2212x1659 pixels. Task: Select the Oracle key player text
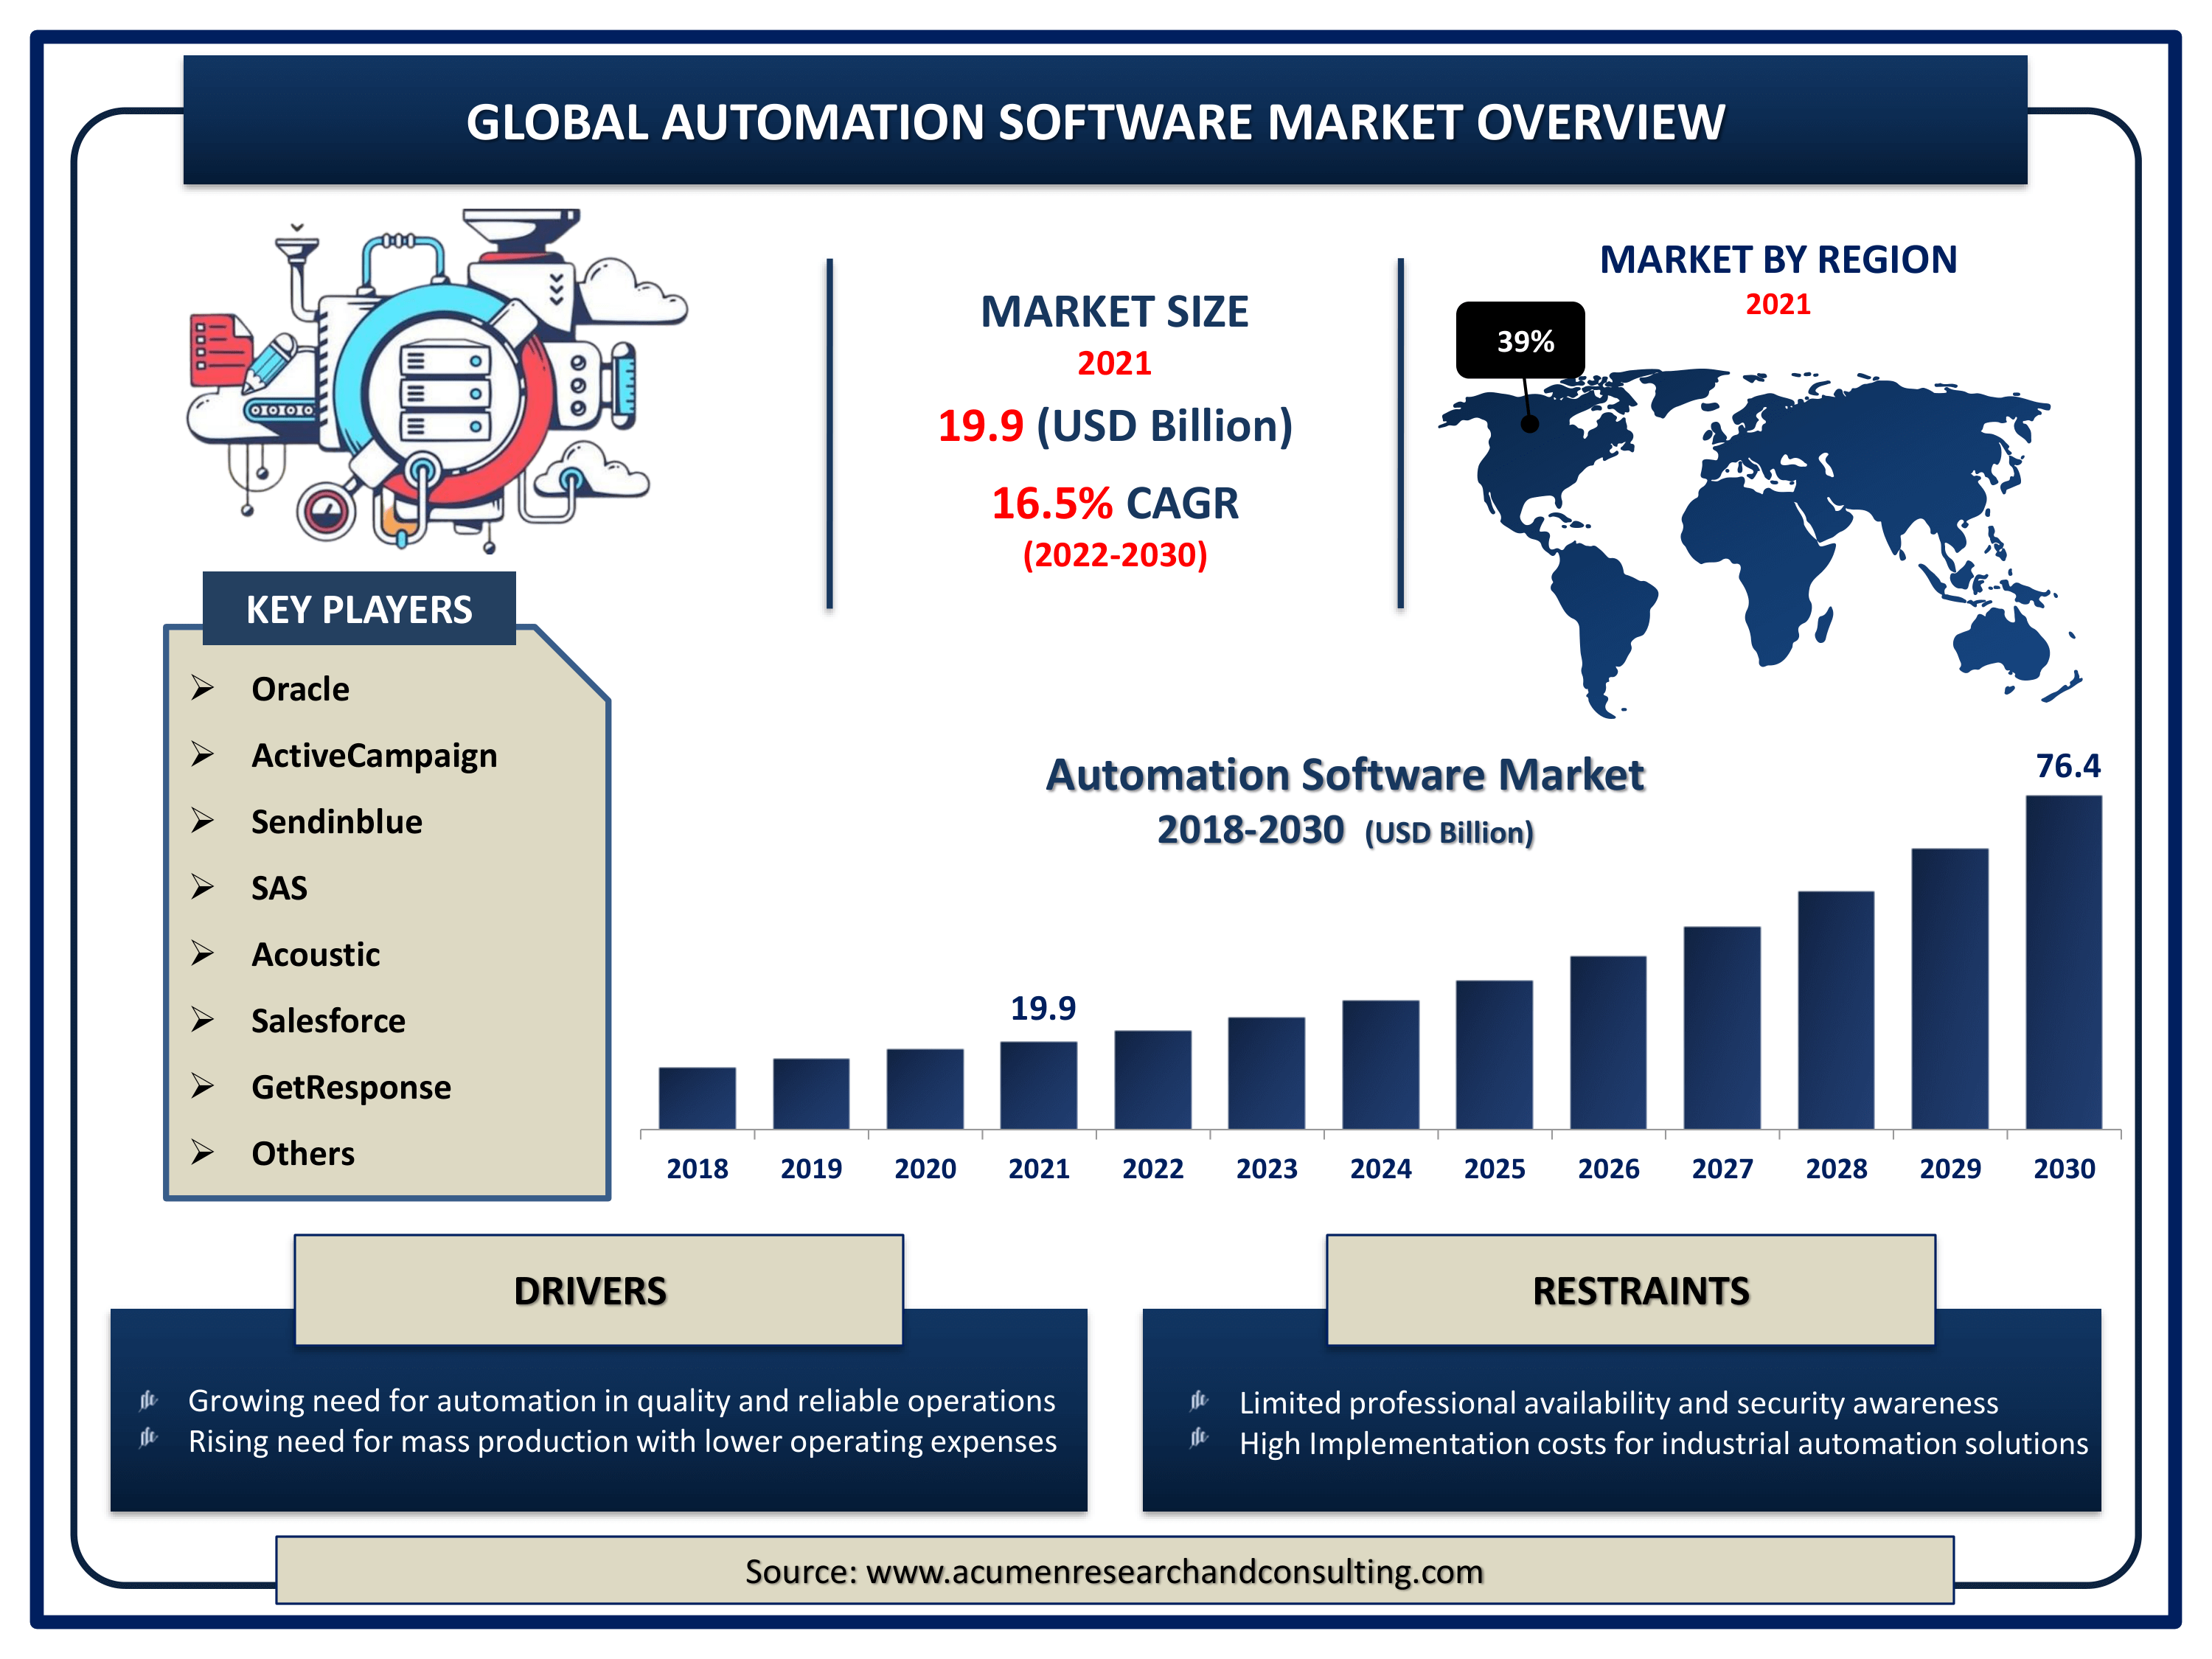pyautogui.click(x=301, y=689)
